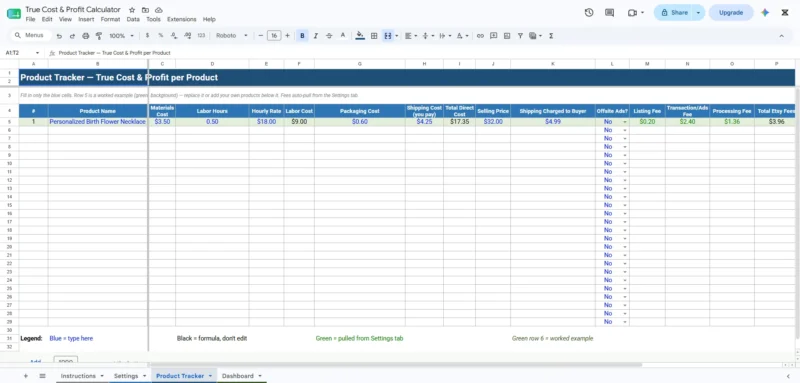Image resolution: width=800 pixels, height=383 pixels.
Task: Open the functions sigma menu
Action: coord(551,36)
